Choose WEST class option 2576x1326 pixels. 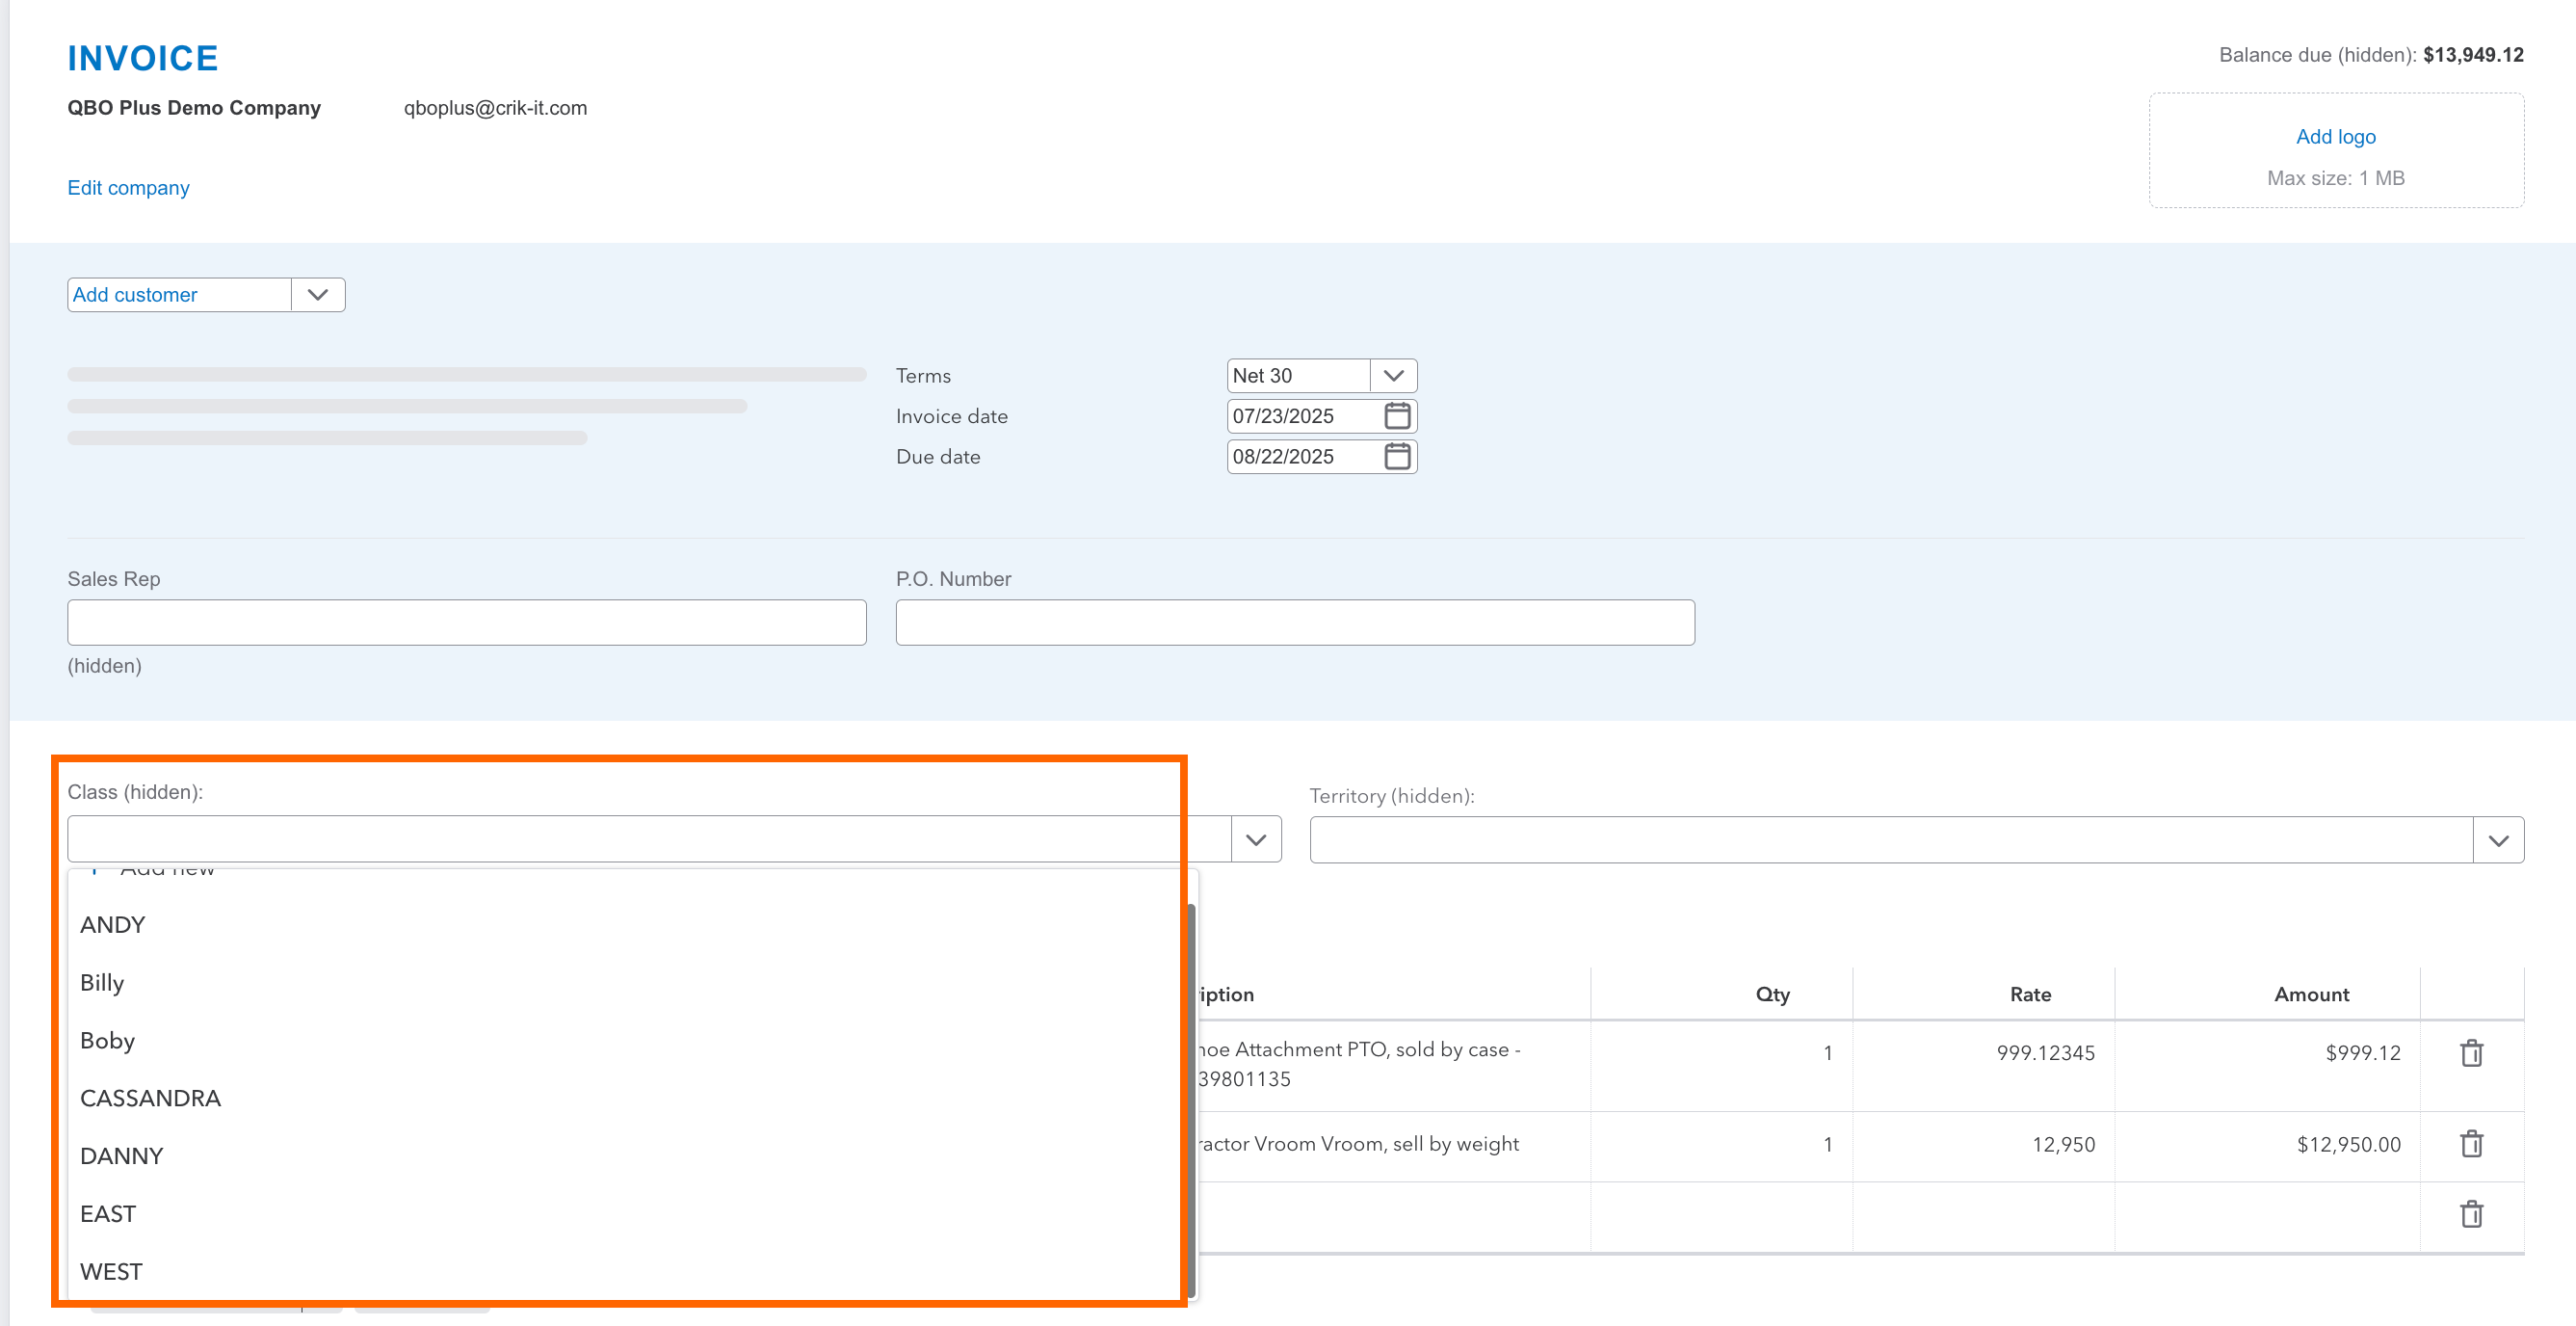point(111,1272)
